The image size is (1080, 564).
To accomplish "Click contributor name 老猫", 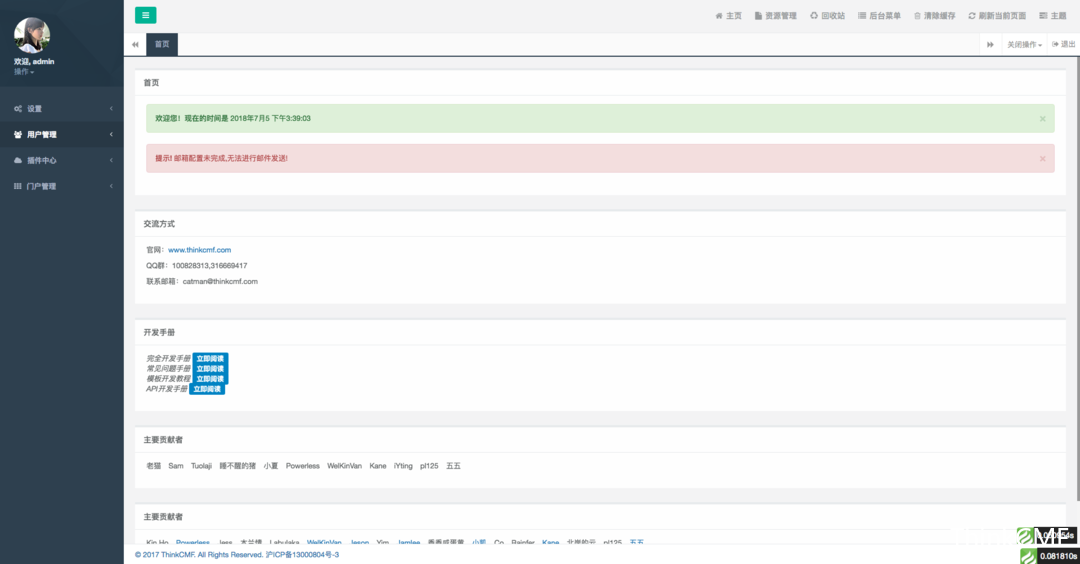I will [x=154, y=466].
